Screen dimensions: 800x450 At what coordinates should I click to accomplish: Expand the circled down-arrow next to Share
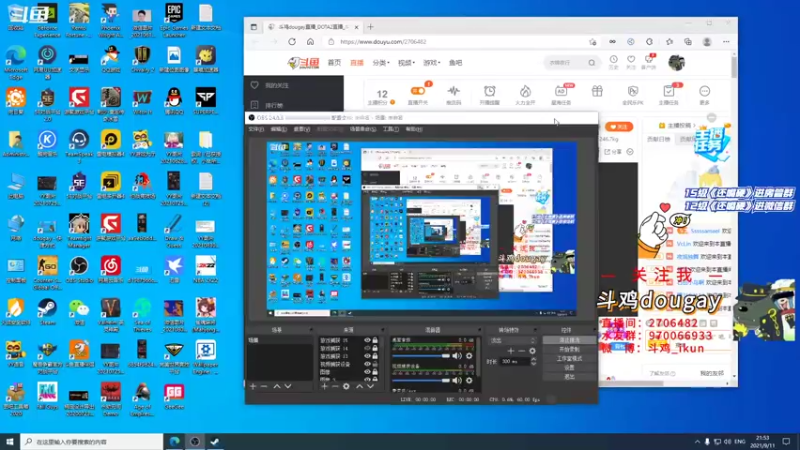(630, 152)
